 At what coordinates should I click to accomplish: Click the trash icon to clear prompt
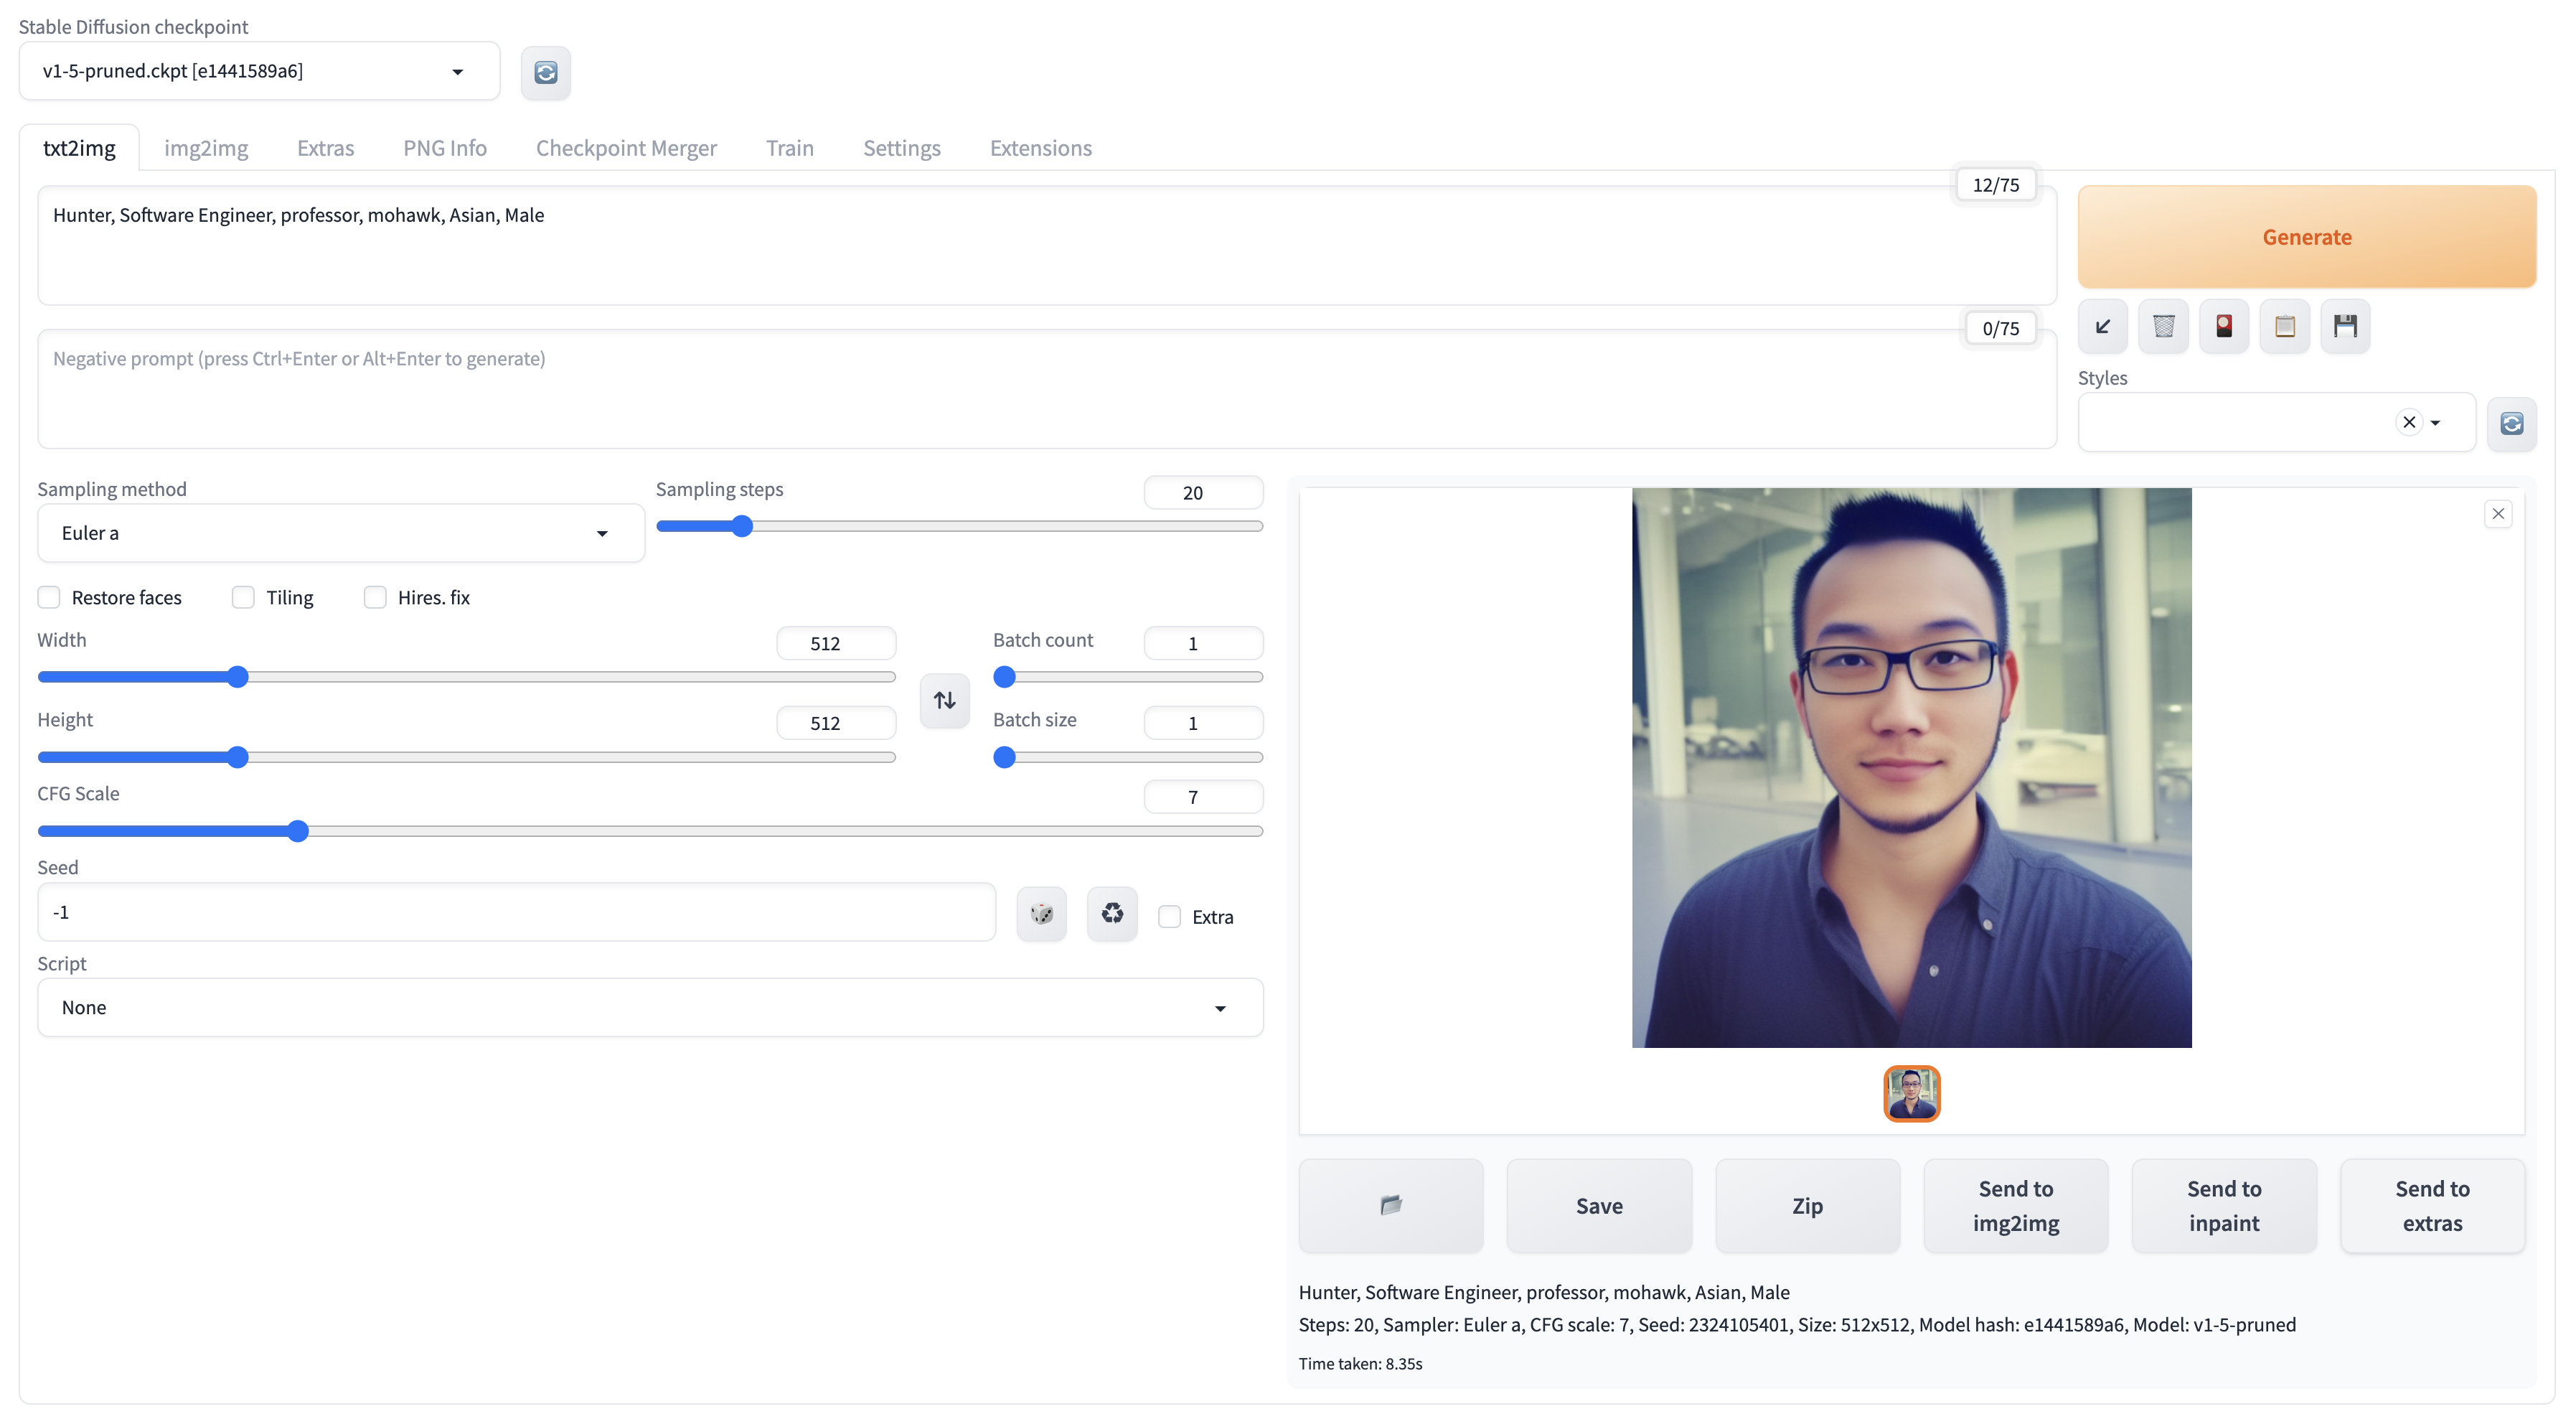pyautogui.click(x=2163, y=326)
